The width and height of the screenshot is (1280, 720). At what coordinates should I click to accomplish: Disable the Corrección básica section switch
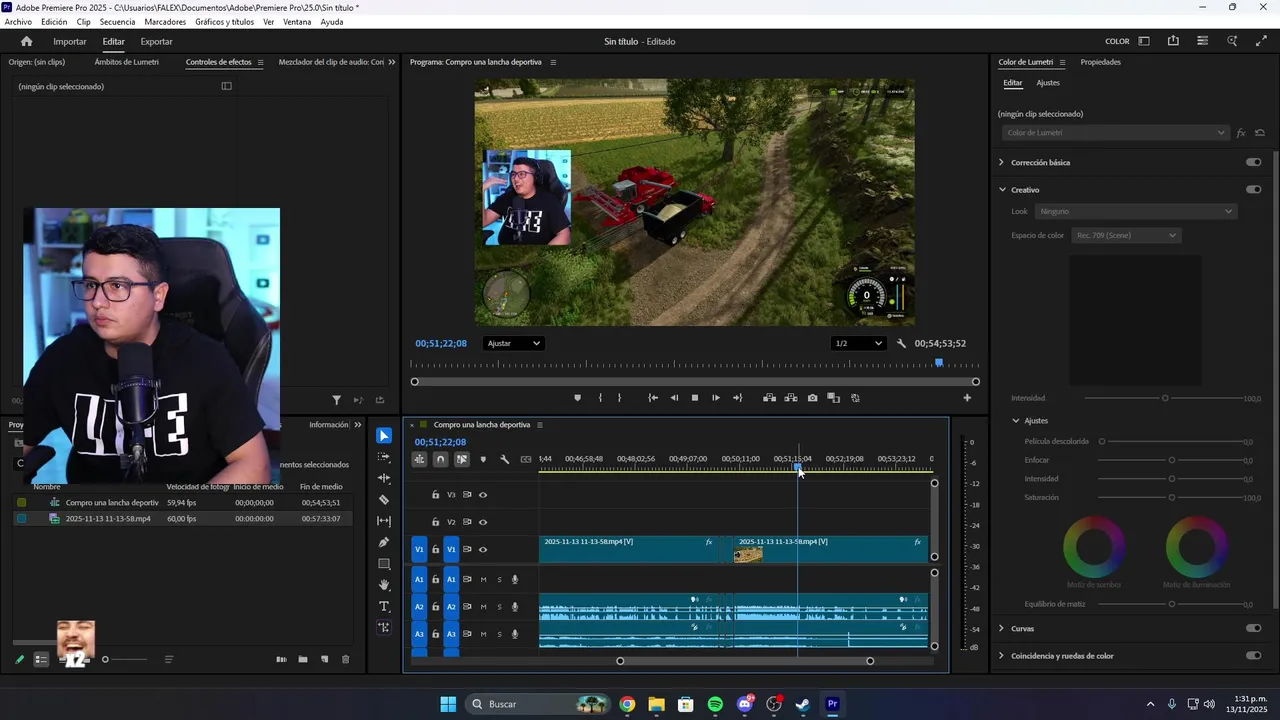[1254, 162]
